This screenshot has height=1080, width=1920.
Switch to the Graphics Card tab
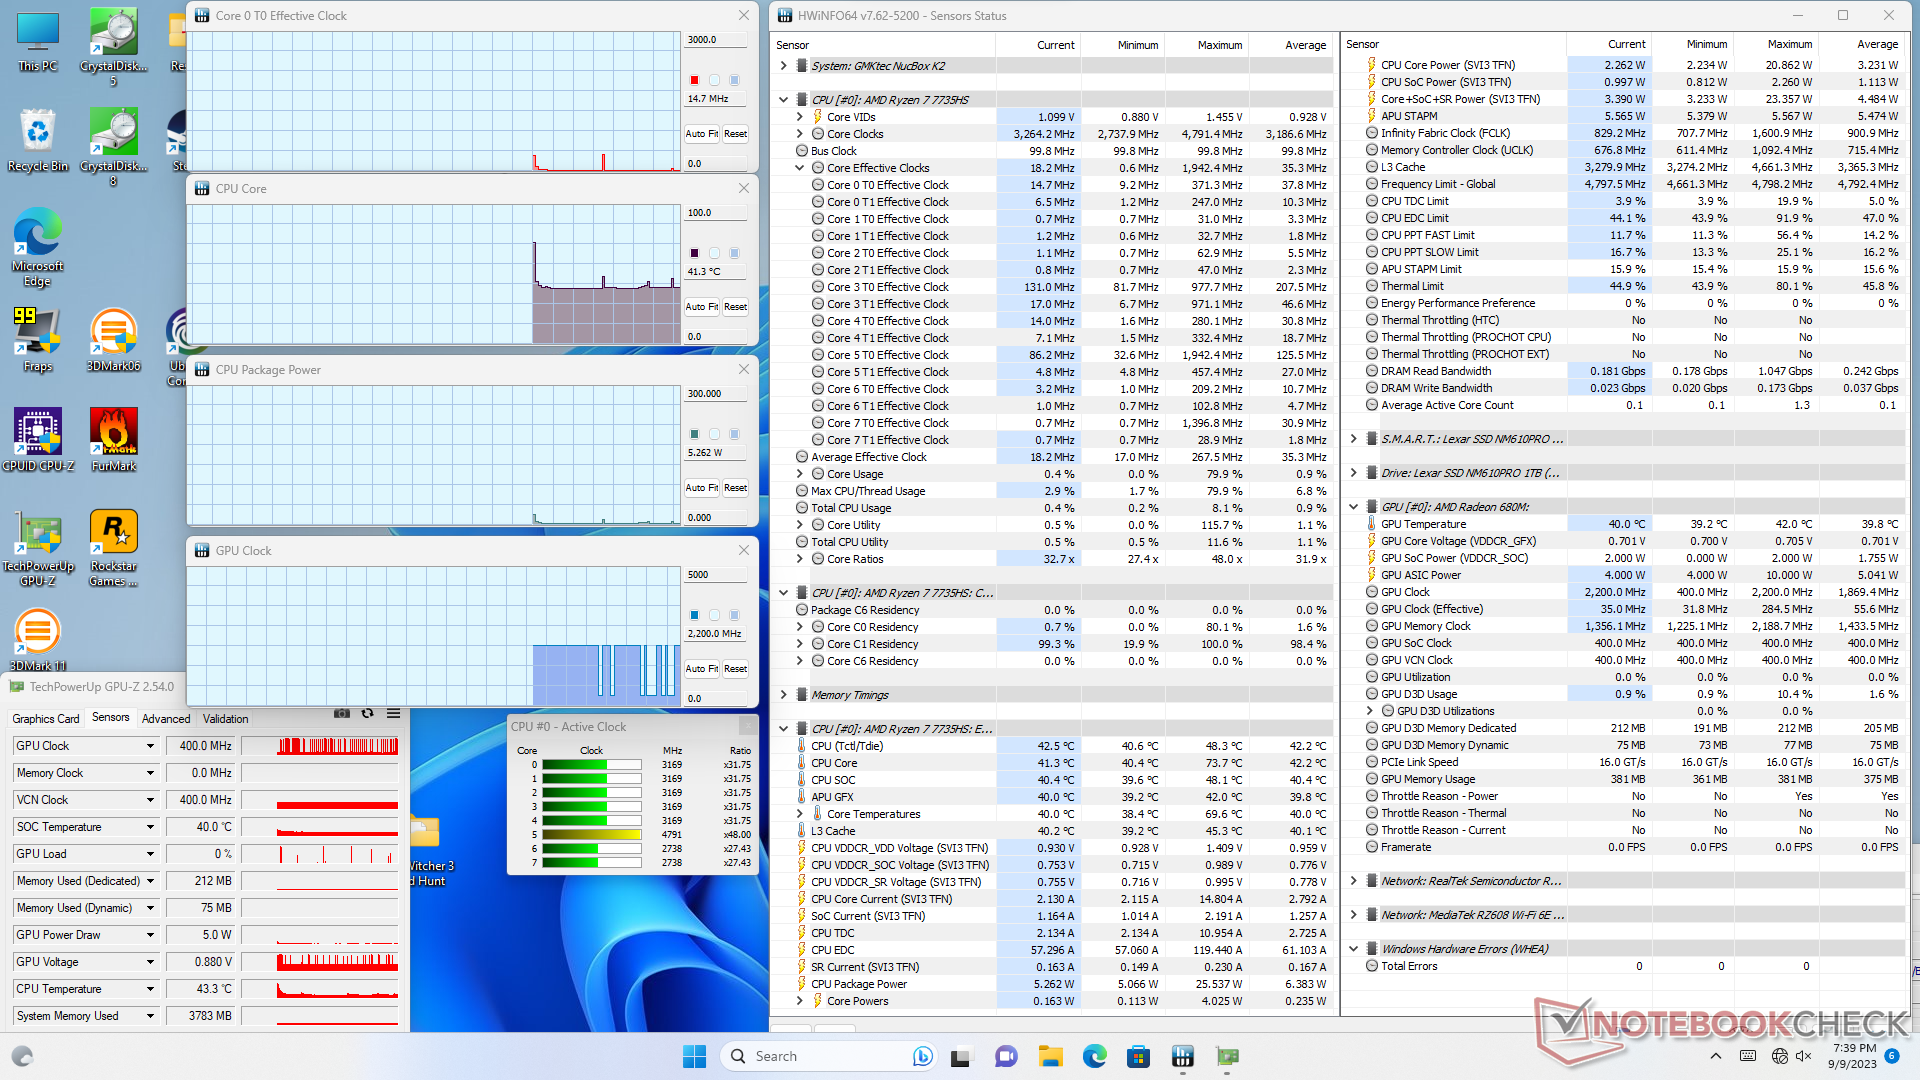46,718
